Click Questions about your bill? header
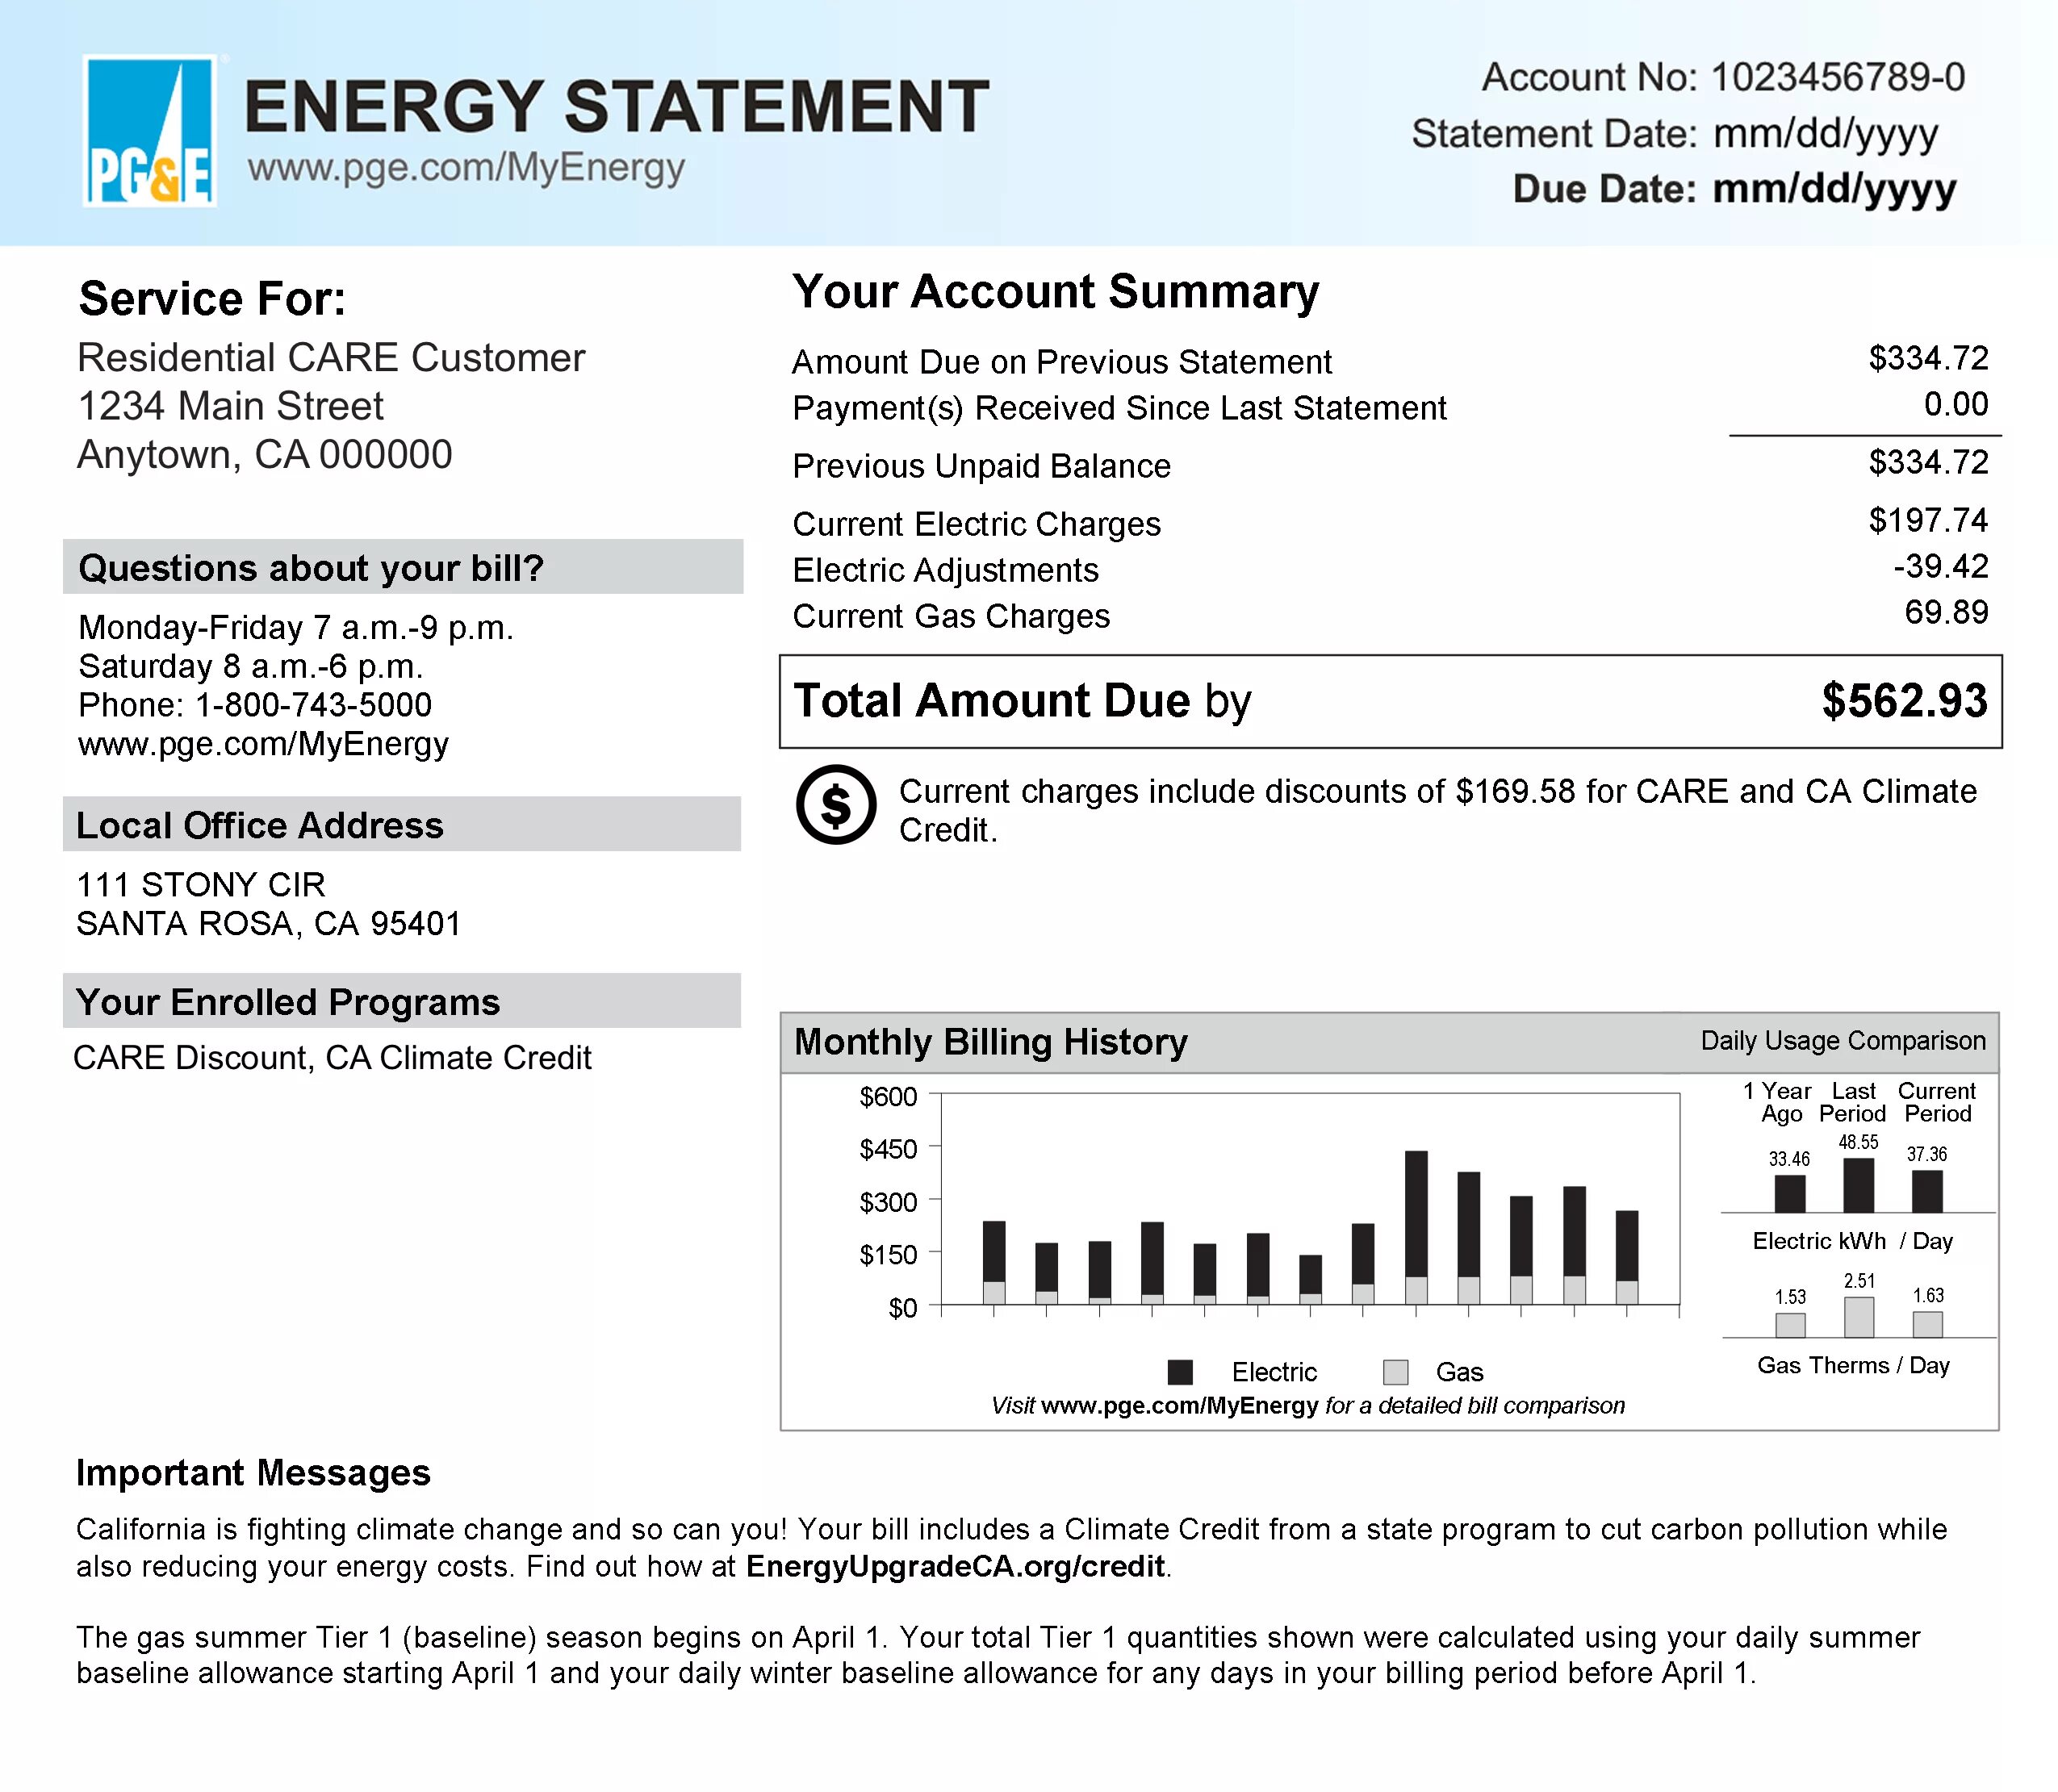Image resolution: width=2058 pixels, height=1792 pixels. click(x=403, y=567)
